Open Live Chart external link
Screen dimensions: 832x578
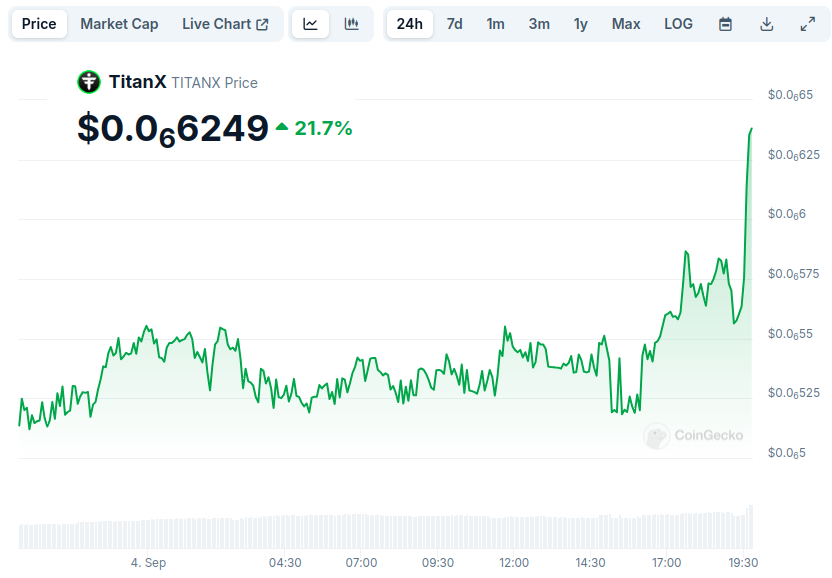click(x=225, y=24)
